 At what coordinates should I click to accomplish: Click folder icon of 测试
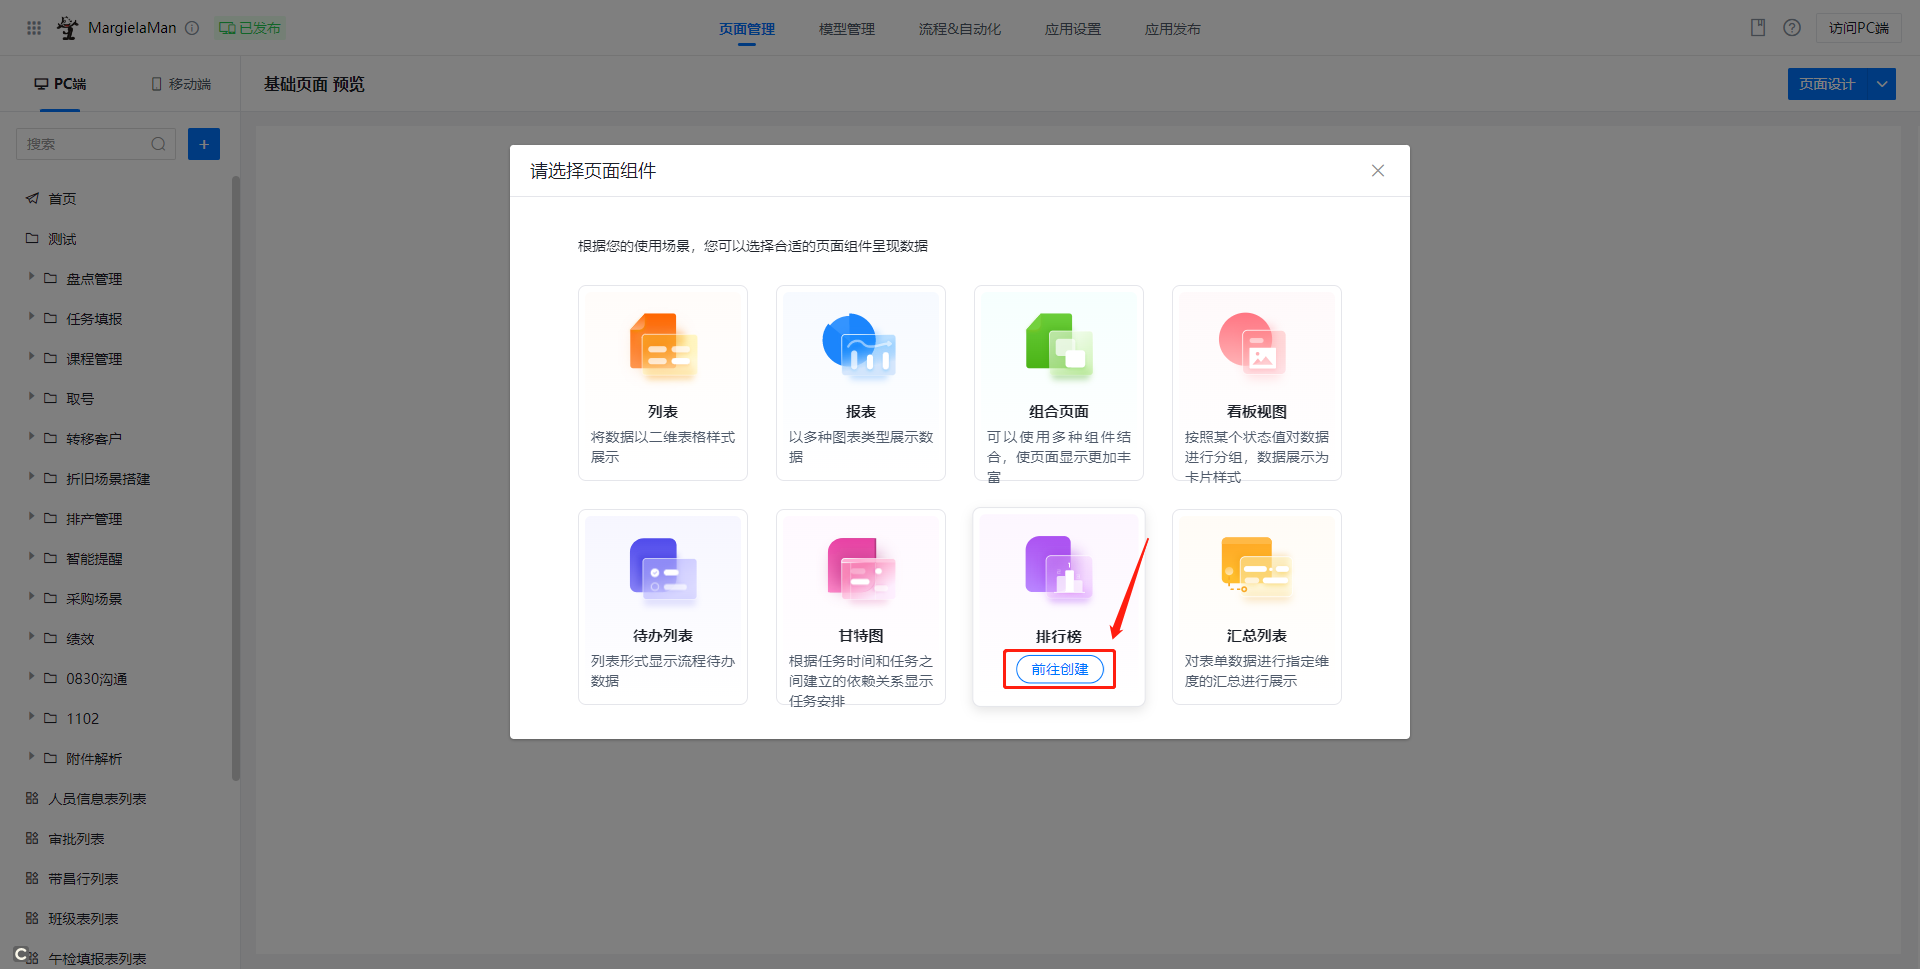tap(32, 238)
